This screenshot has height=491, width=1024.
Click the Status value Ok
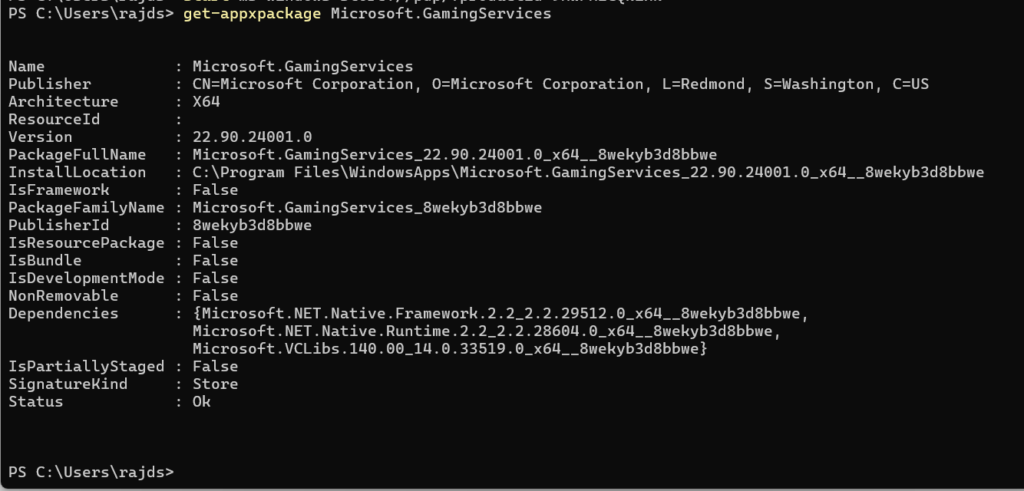(202, 401)
